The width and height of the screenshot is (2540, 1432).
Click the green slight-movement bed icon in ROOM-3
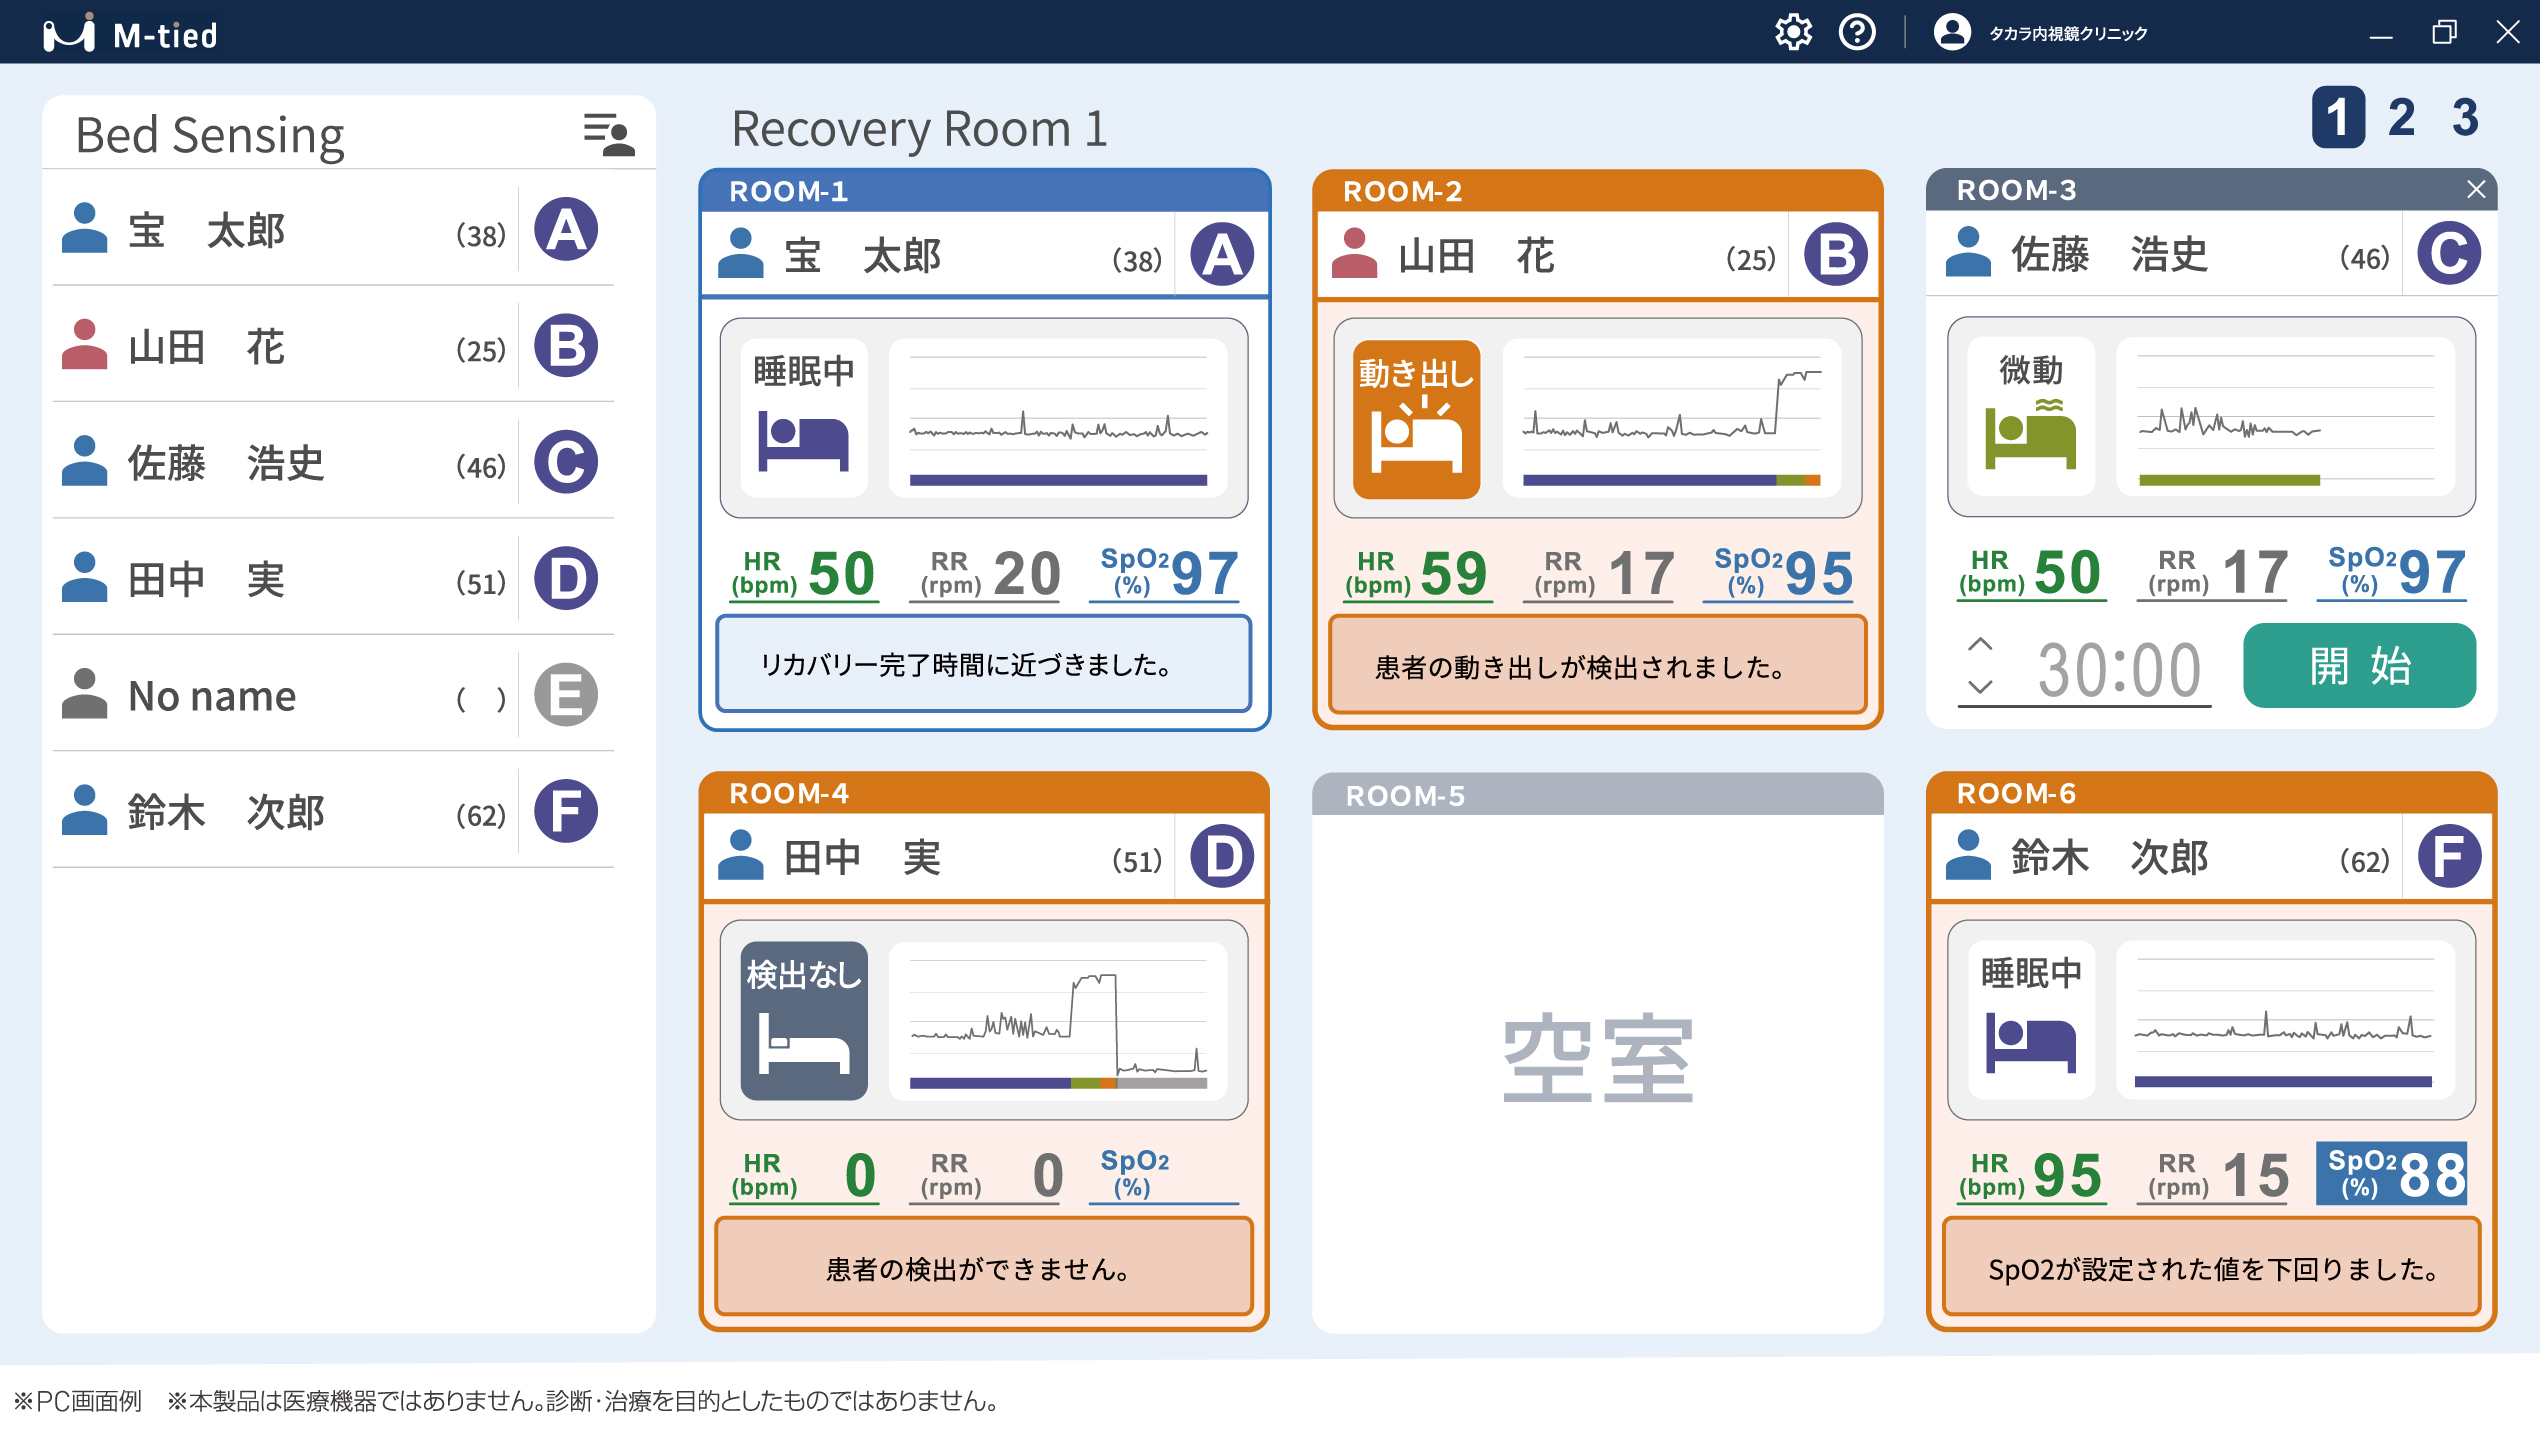point(2030,435)
